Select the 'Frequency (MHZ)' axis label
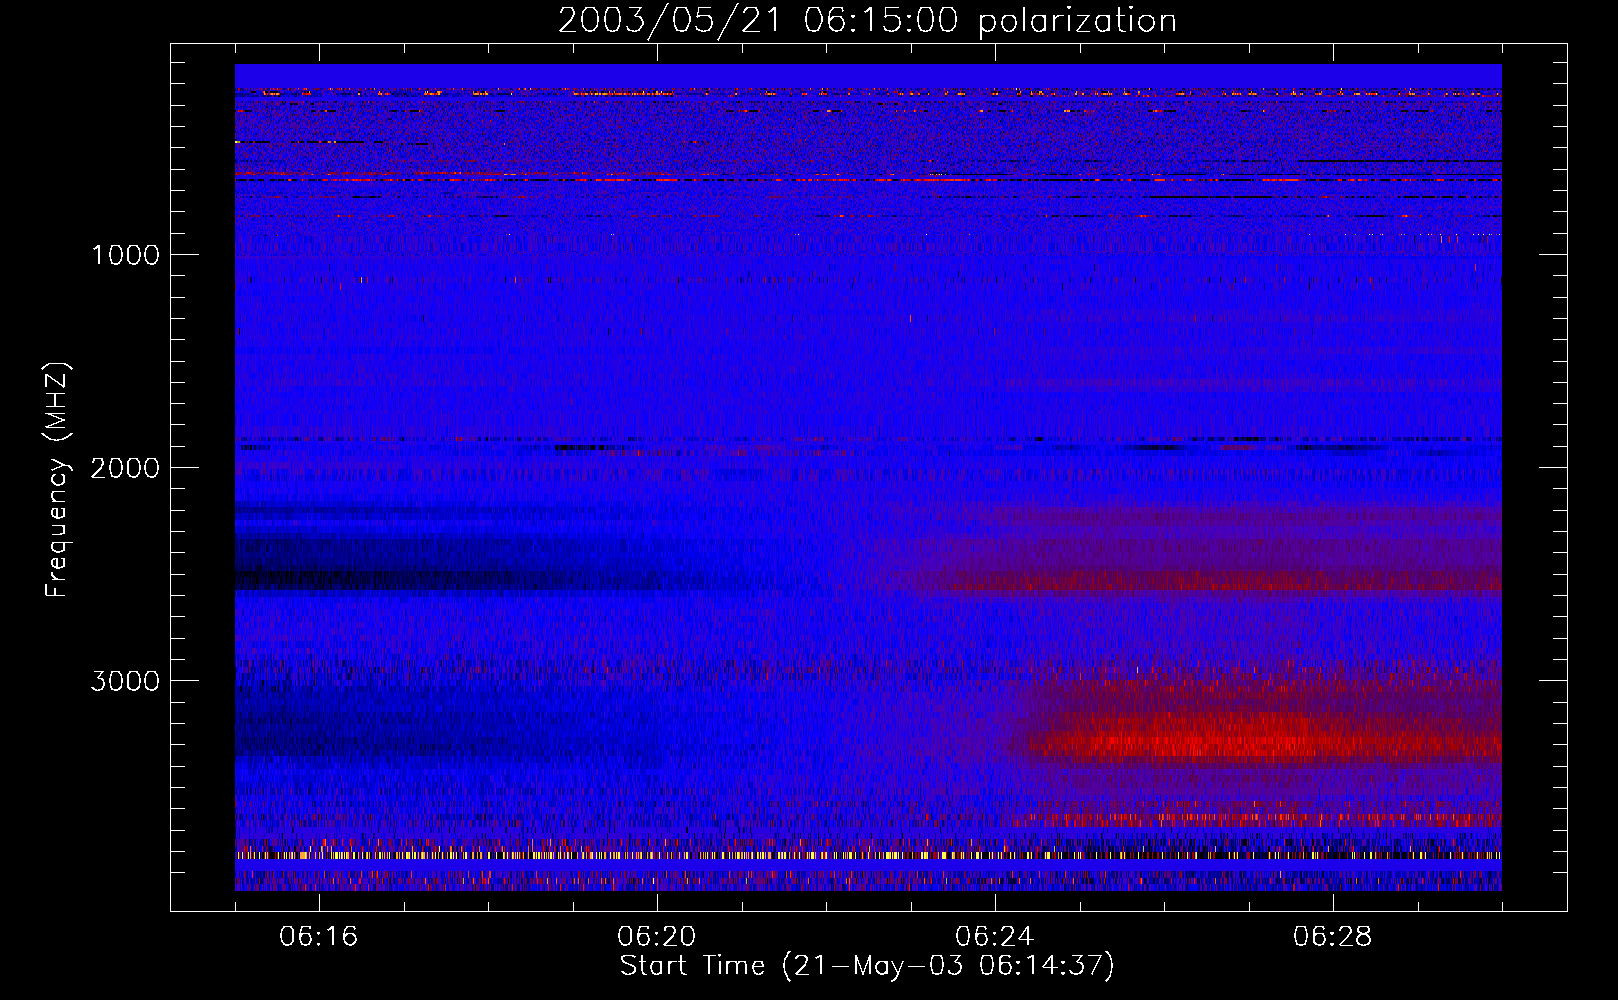 tap(57, 480)
